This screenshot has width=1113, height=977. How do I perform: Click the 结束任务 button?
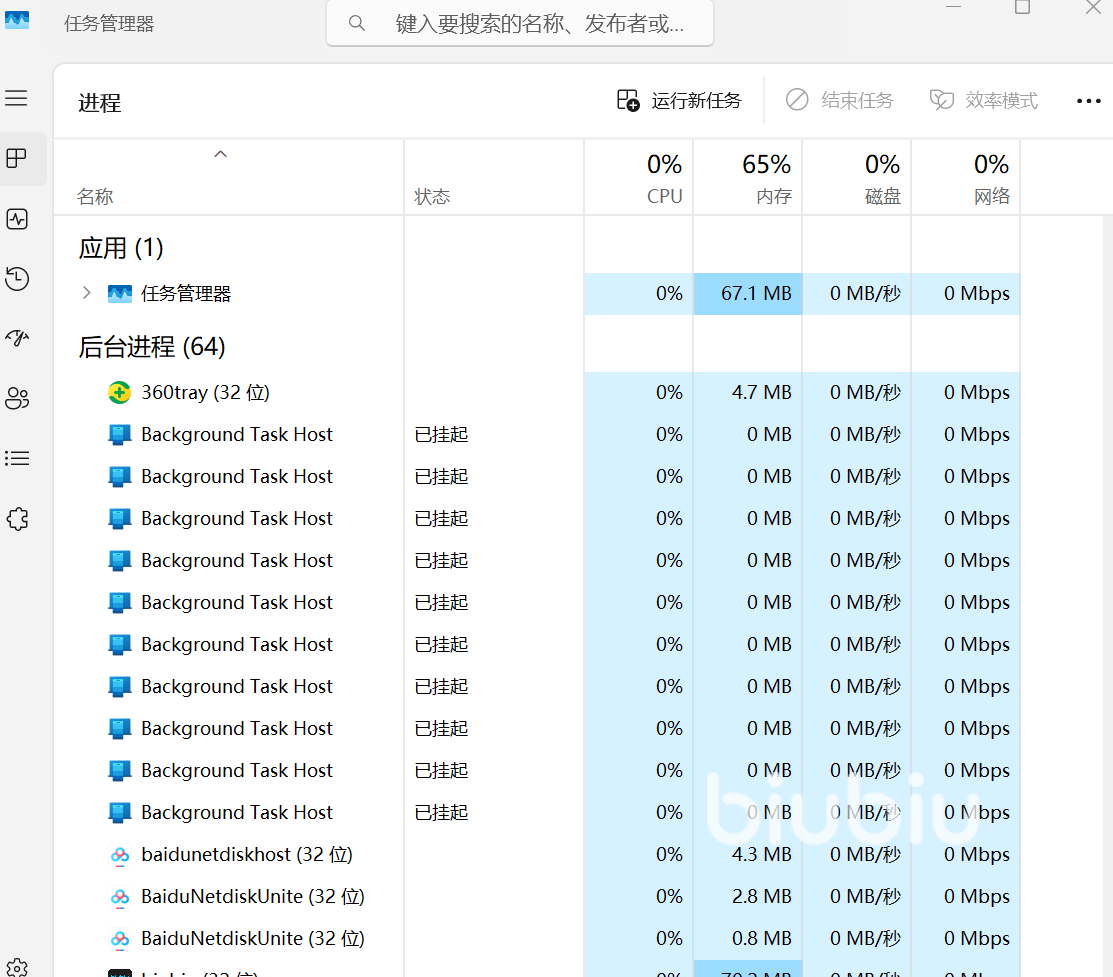[840, 101]
